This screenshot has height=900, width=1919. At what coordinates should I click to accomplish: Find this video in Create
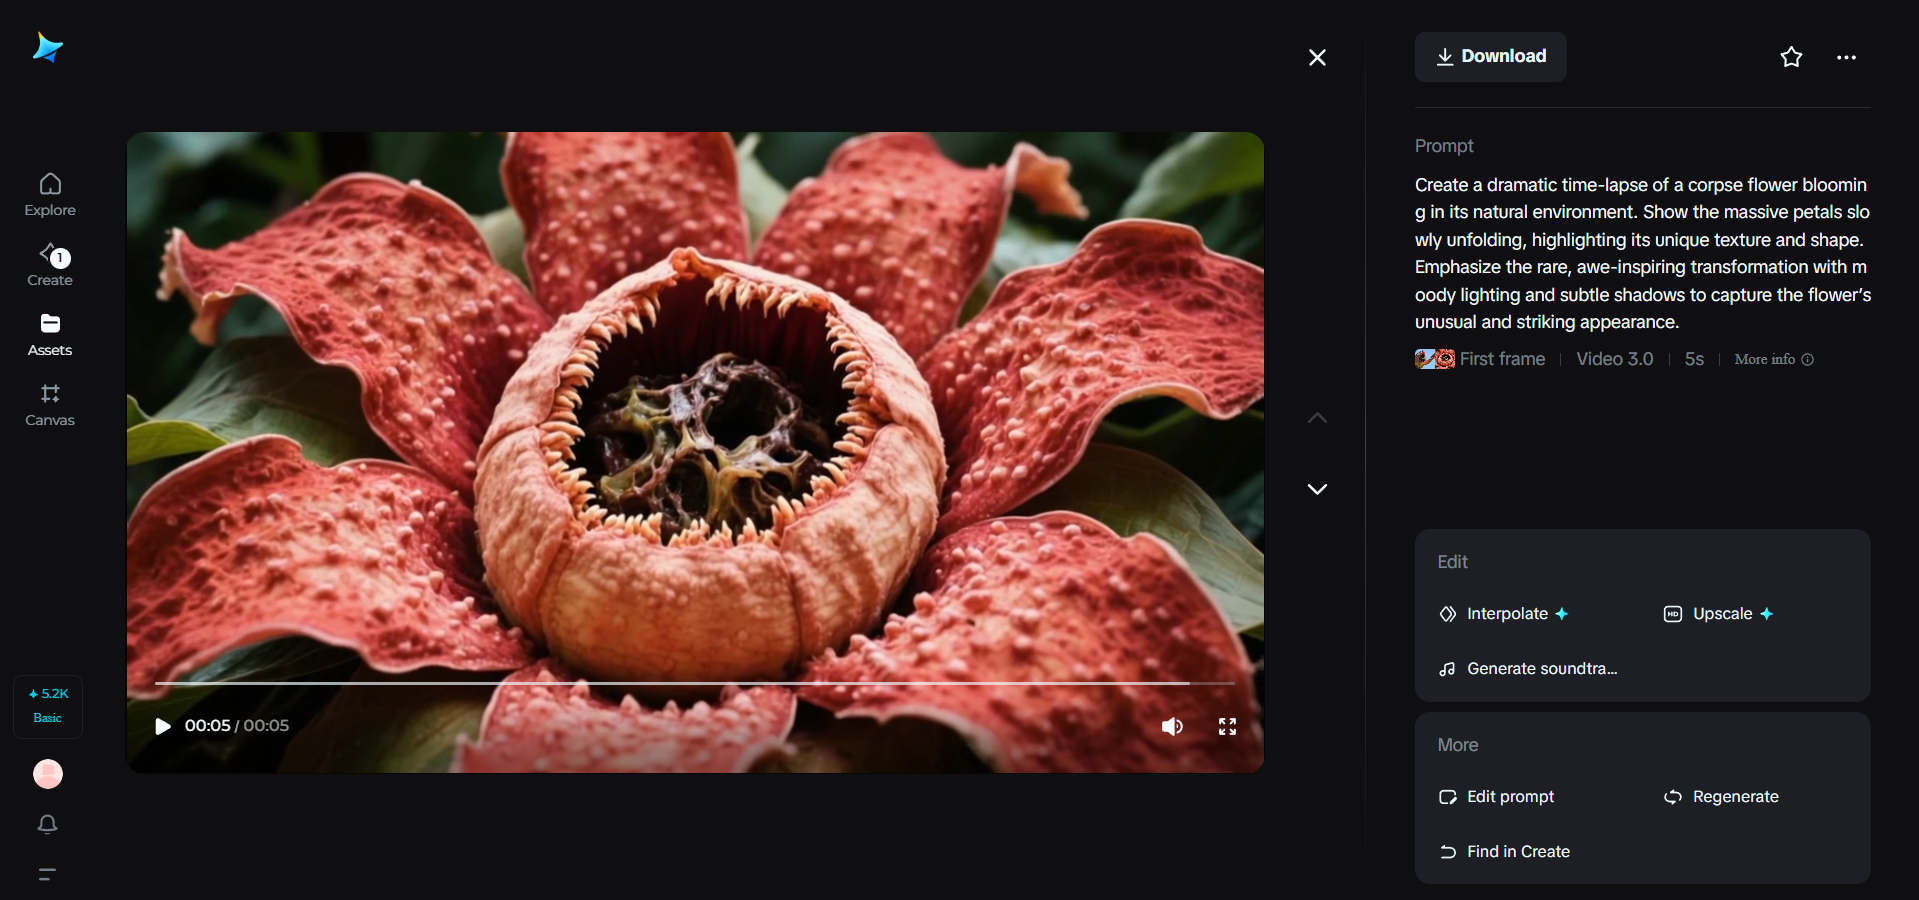(1504, 852)
